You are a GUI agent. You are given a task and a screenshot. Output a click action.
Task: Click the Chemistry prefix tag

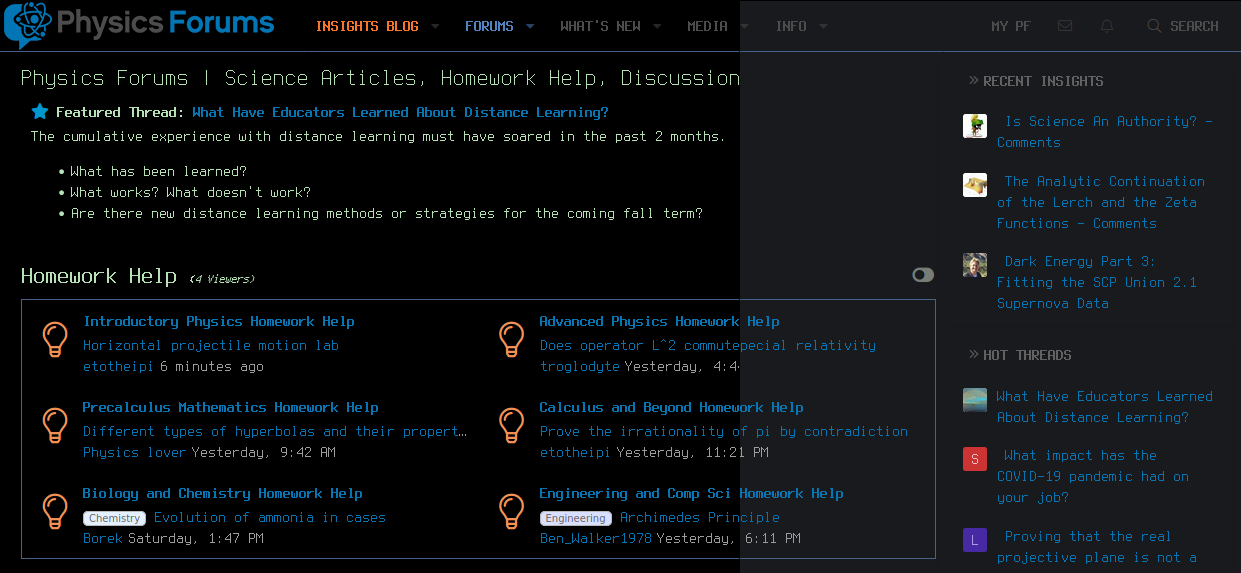[115, 518]
